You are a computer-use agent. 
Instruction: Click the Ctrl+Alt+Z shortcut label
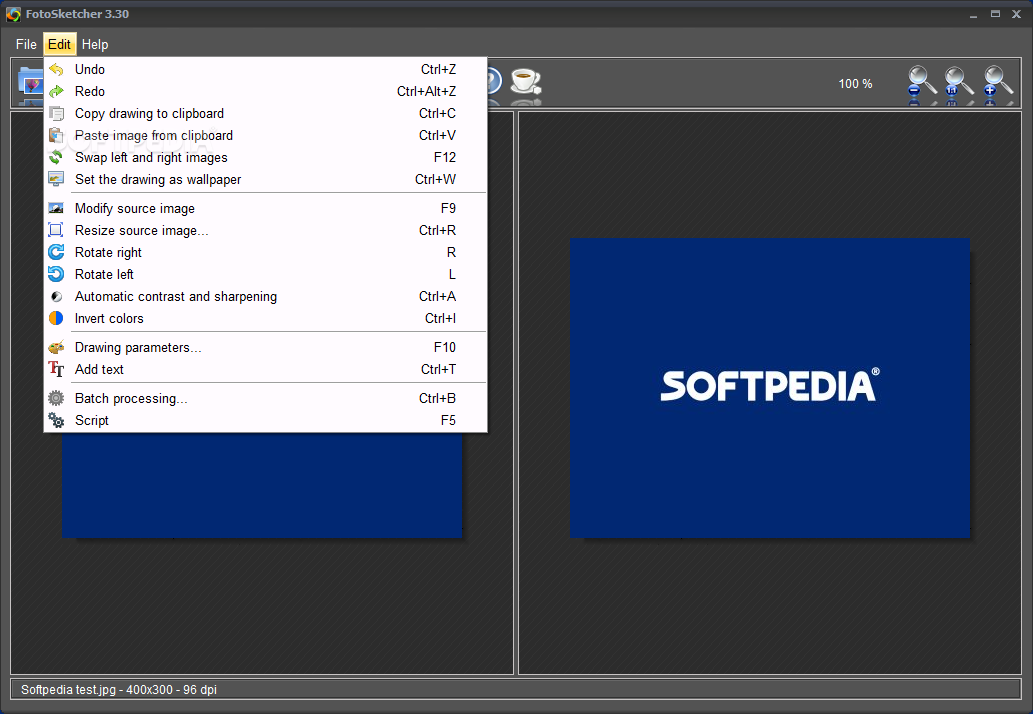point(426,91)
